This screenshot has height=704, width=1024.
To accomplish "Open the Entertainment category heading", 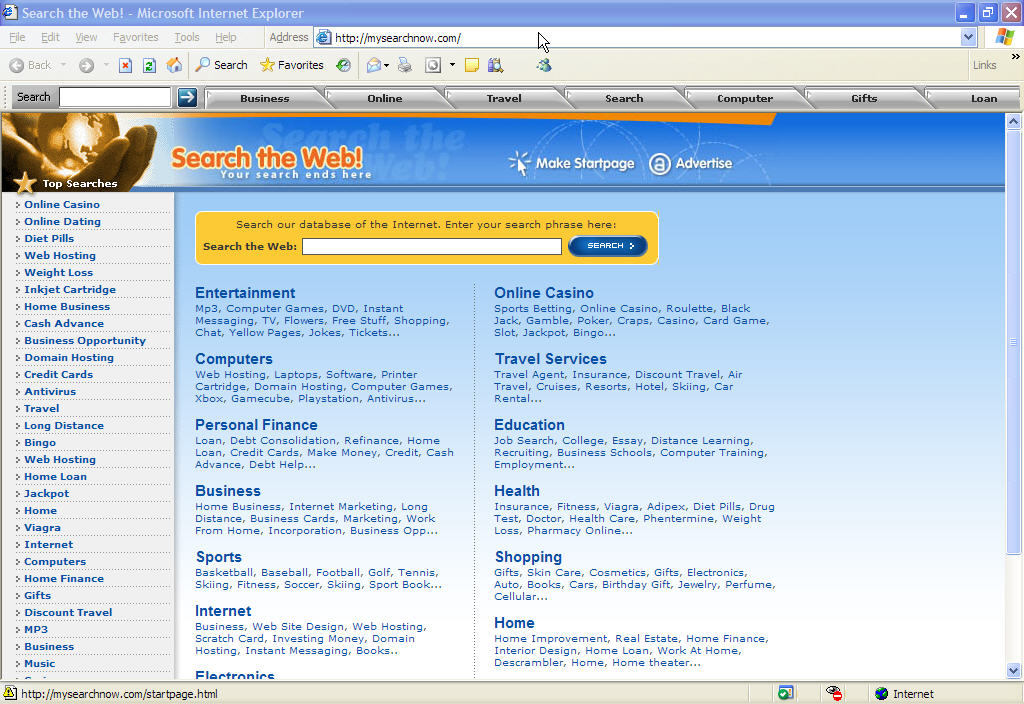I will pyautogui.click(x=245, y=293).
